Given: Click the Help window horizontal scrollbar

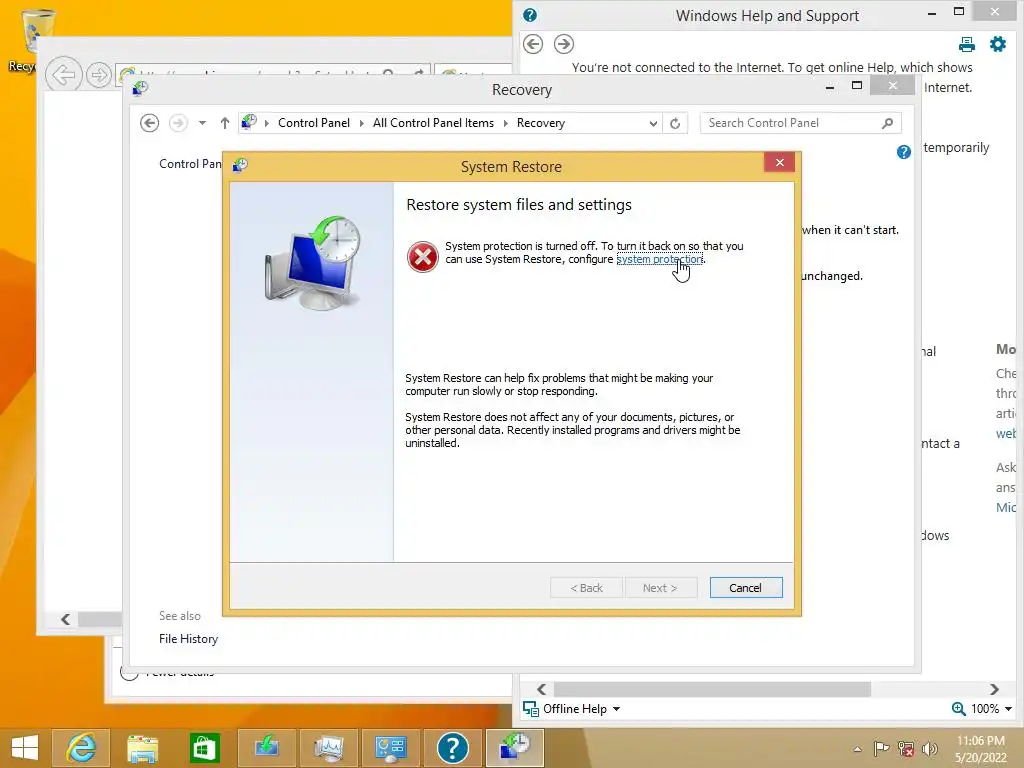Looking at the screenshot, I should tap(712, 689).
